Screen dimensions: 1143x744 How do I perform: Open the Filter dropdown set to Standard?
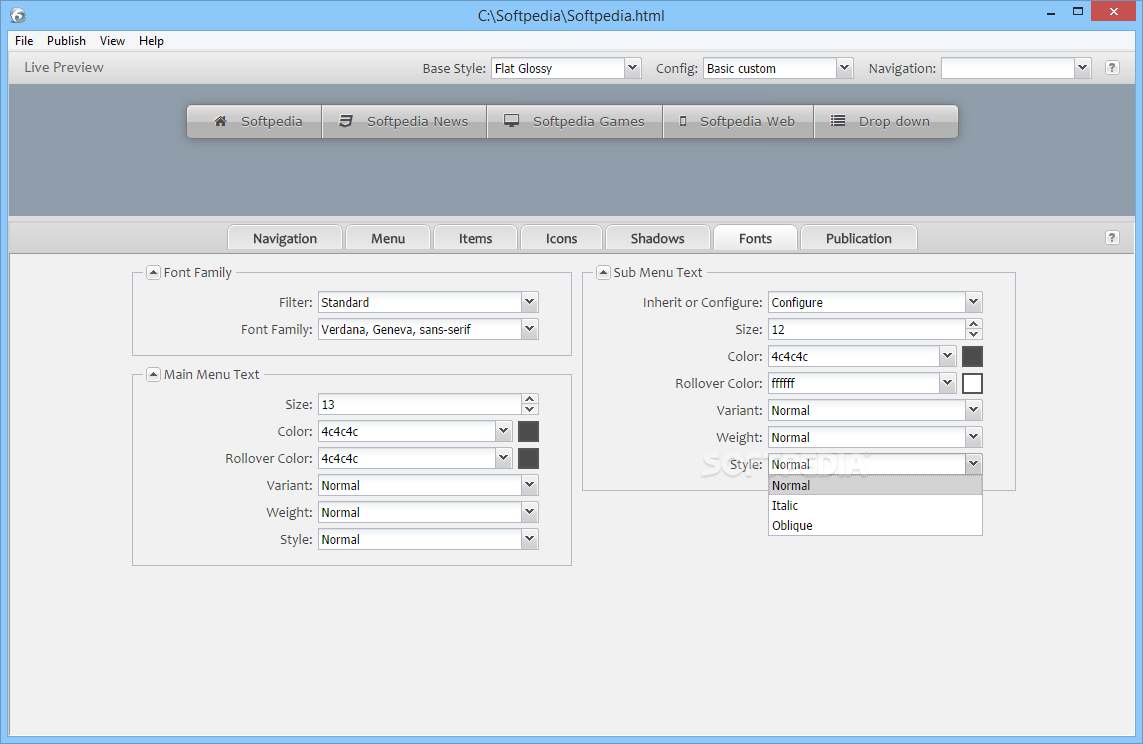pos(530,302)
